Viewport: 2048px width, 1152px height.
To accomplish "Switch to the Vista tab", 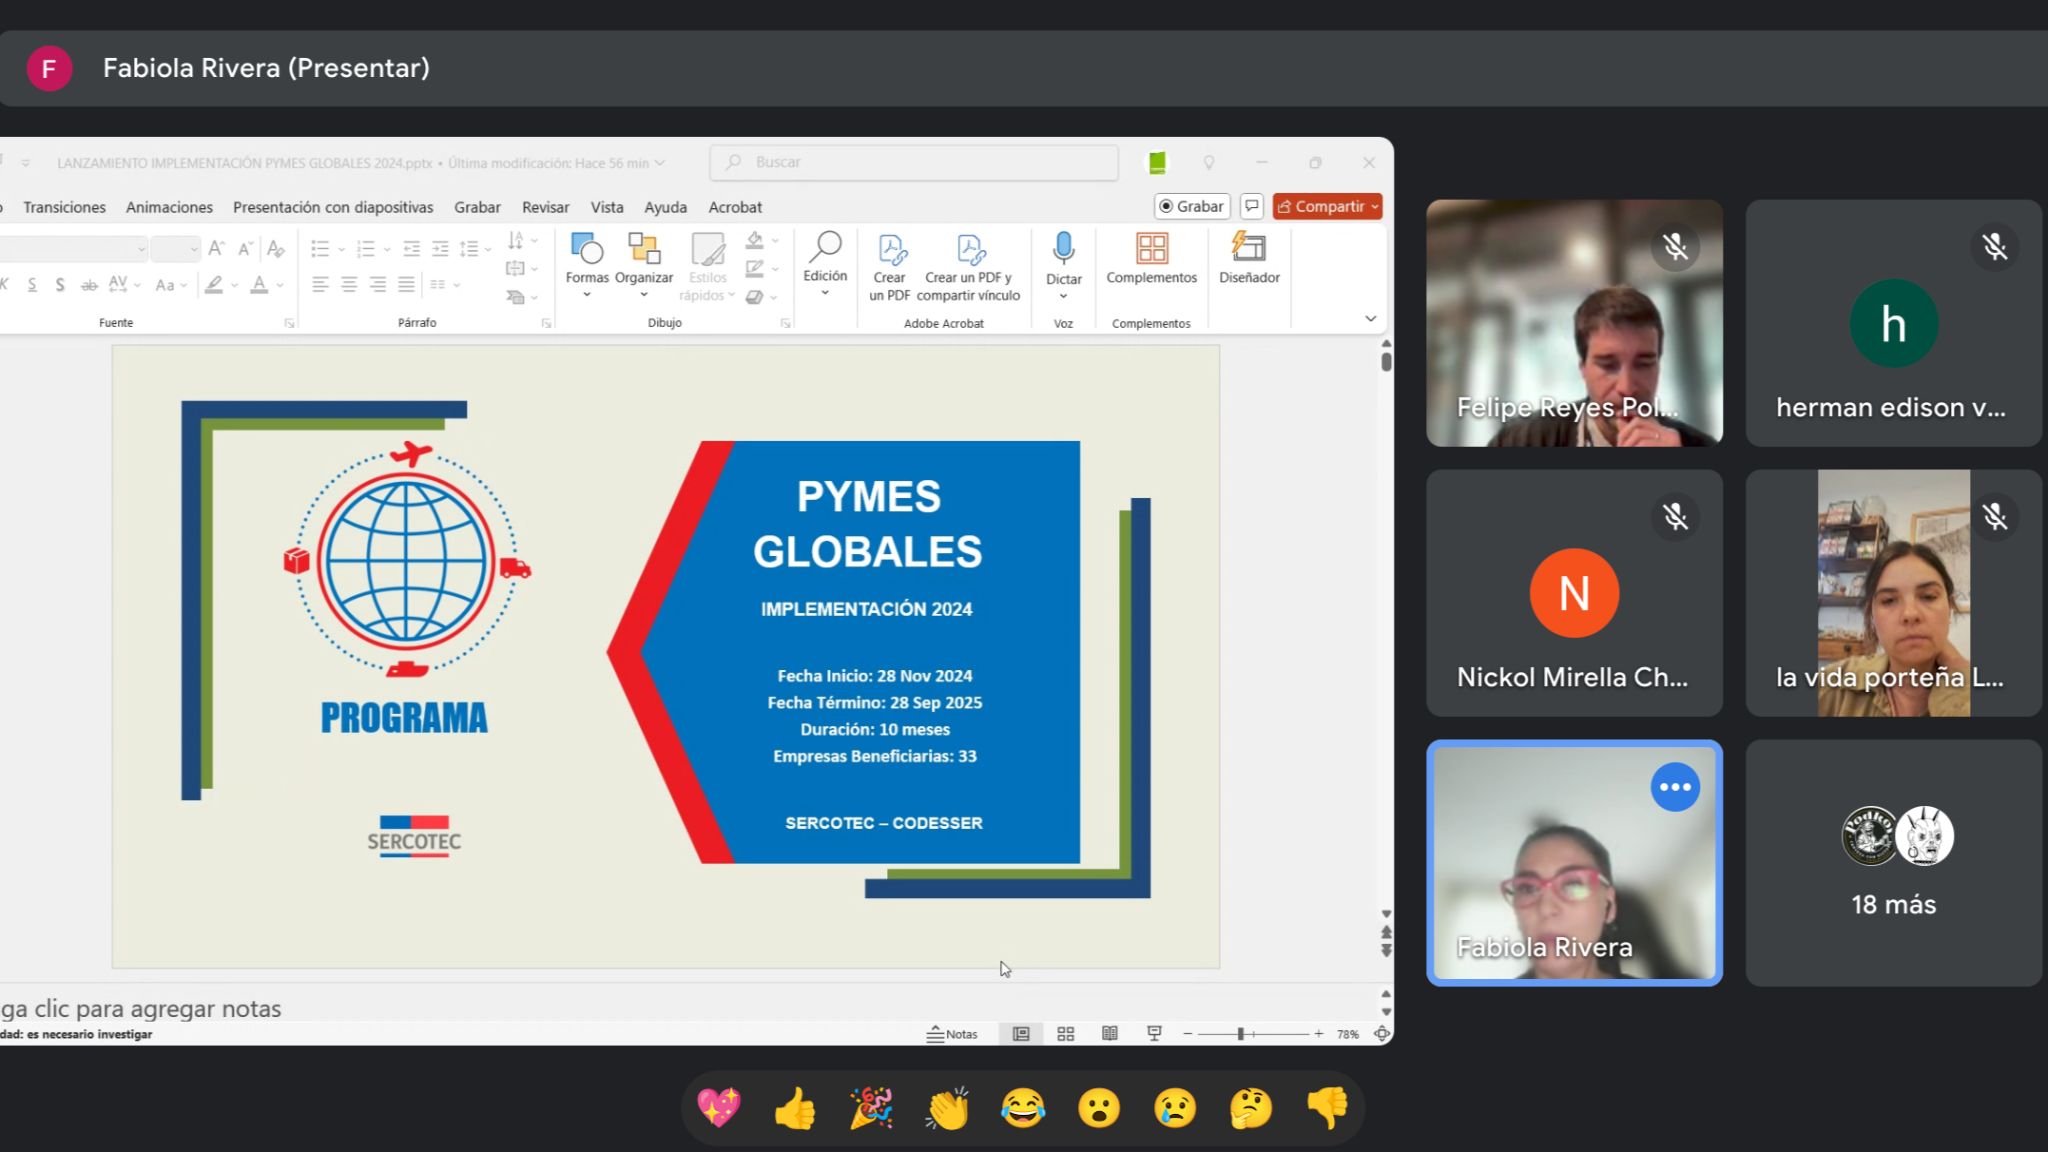I will coord(606,207).
